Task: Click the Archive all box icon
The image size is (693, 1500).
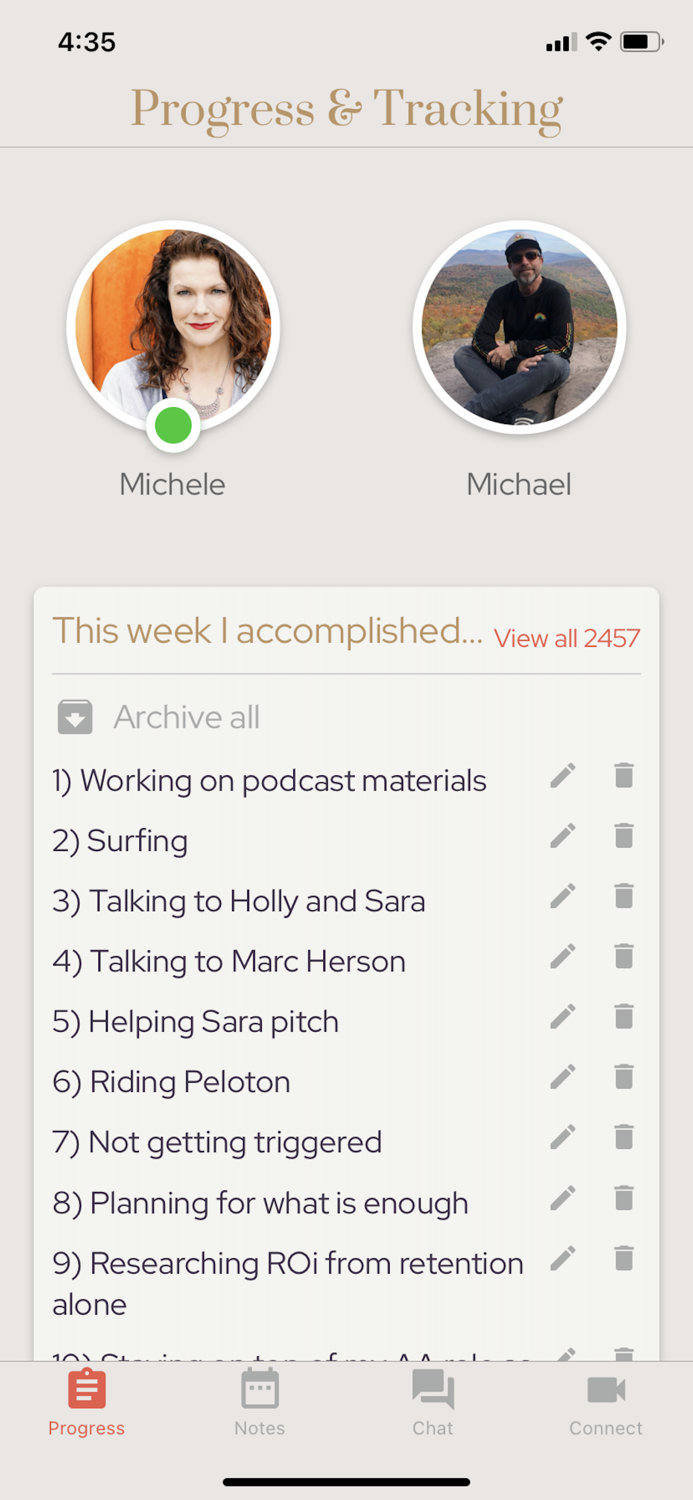Action: point(75,717)
